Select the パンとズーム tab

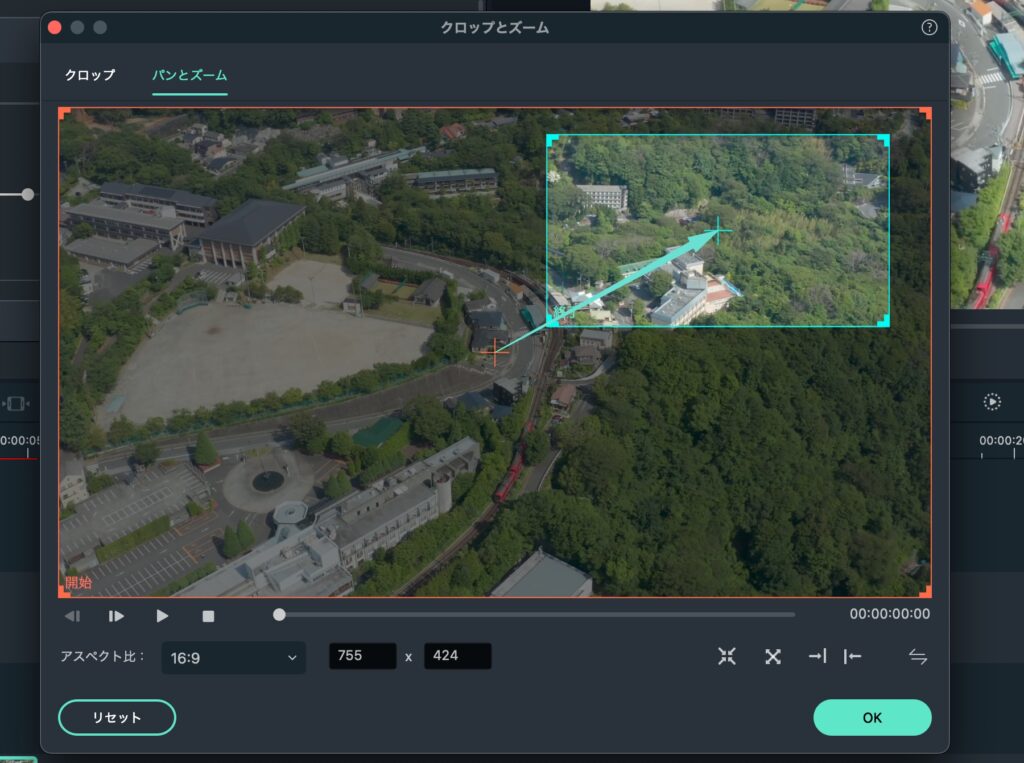pos(190,75)
